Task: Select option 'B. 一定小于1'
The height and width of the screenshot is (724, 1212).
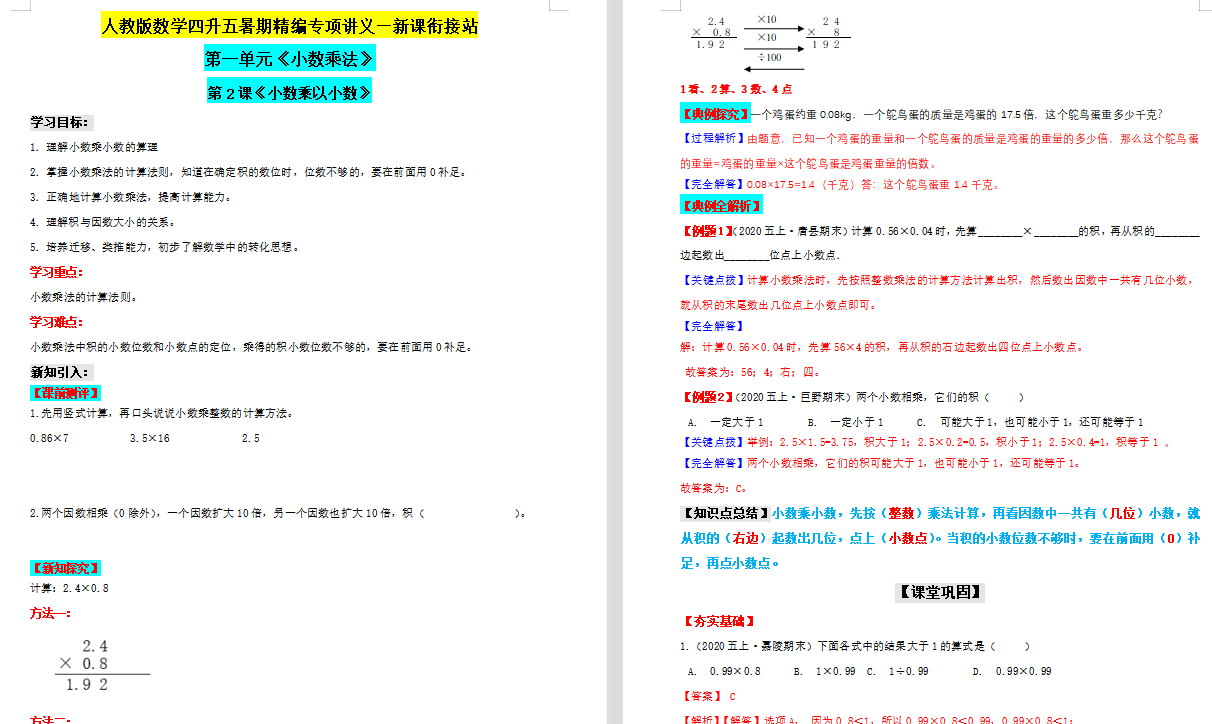Action: [x=846, y=422]
